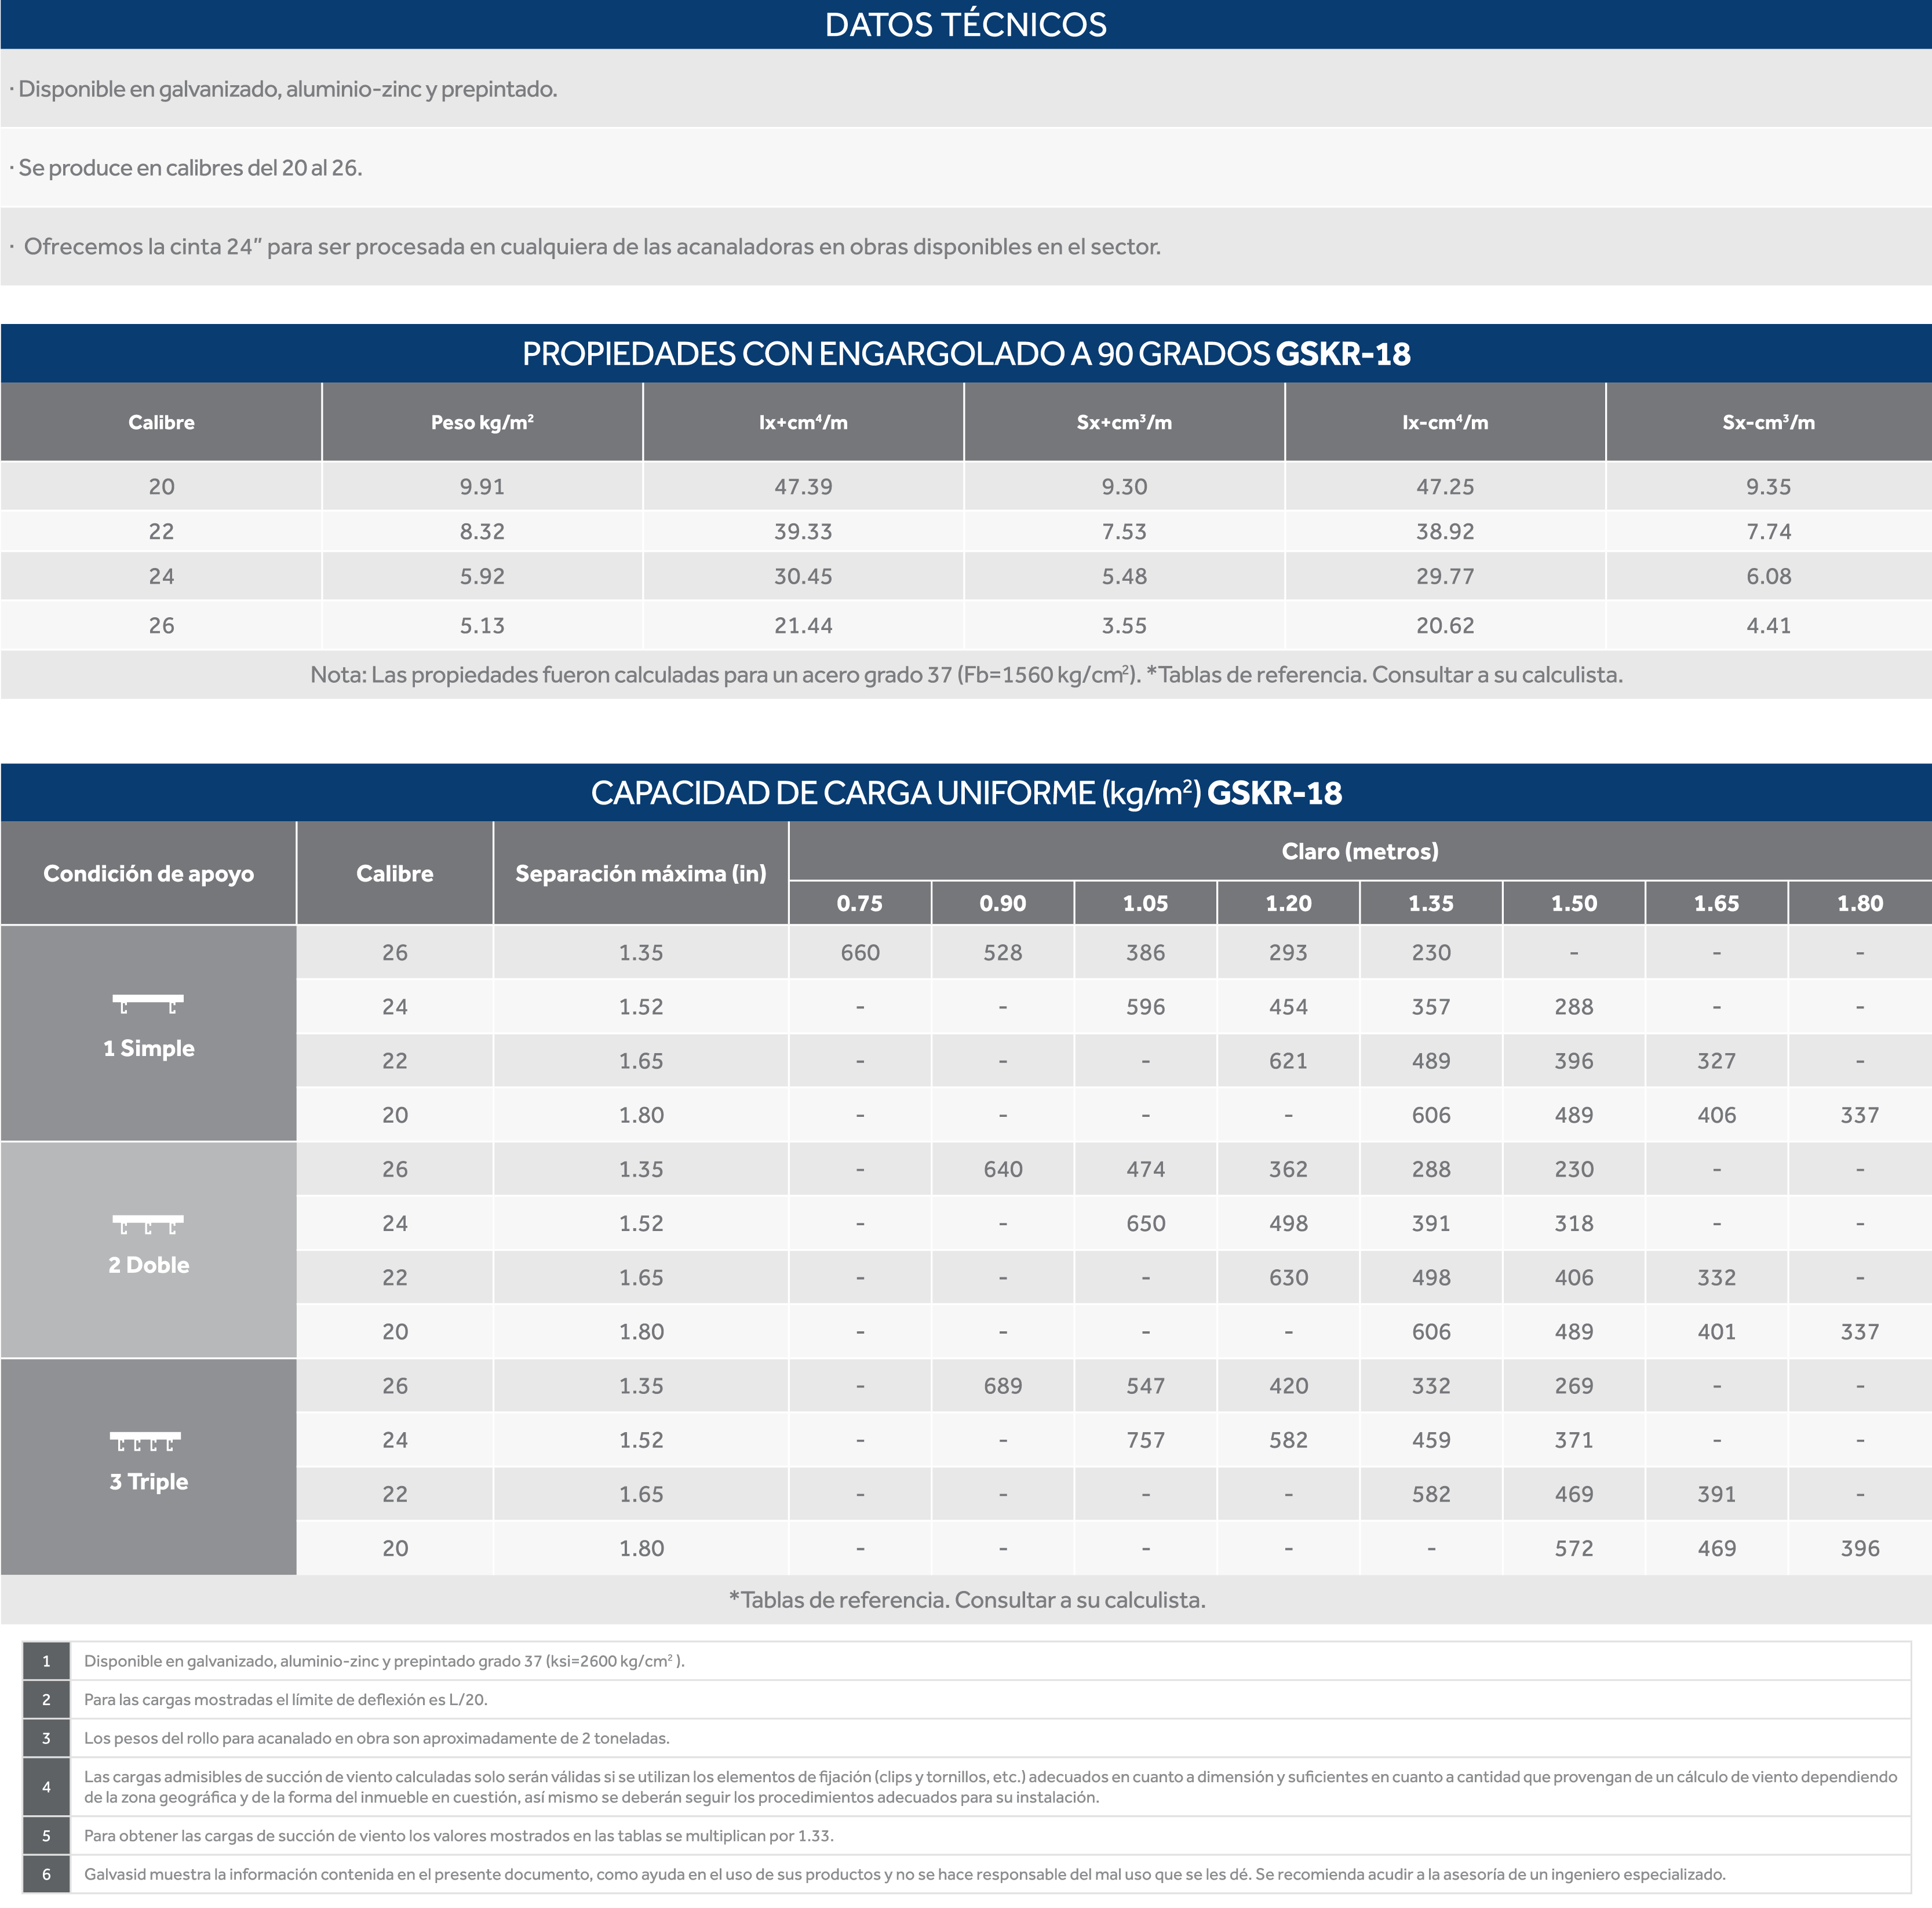
Task: Click the Condición de apoyo header
Action: pyautogui.click(x=148, y=873)
